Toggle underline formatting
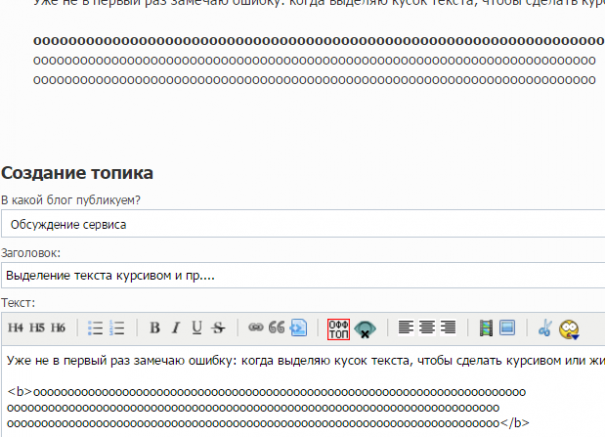Screen dimensions: 605x437 point(197,327)
